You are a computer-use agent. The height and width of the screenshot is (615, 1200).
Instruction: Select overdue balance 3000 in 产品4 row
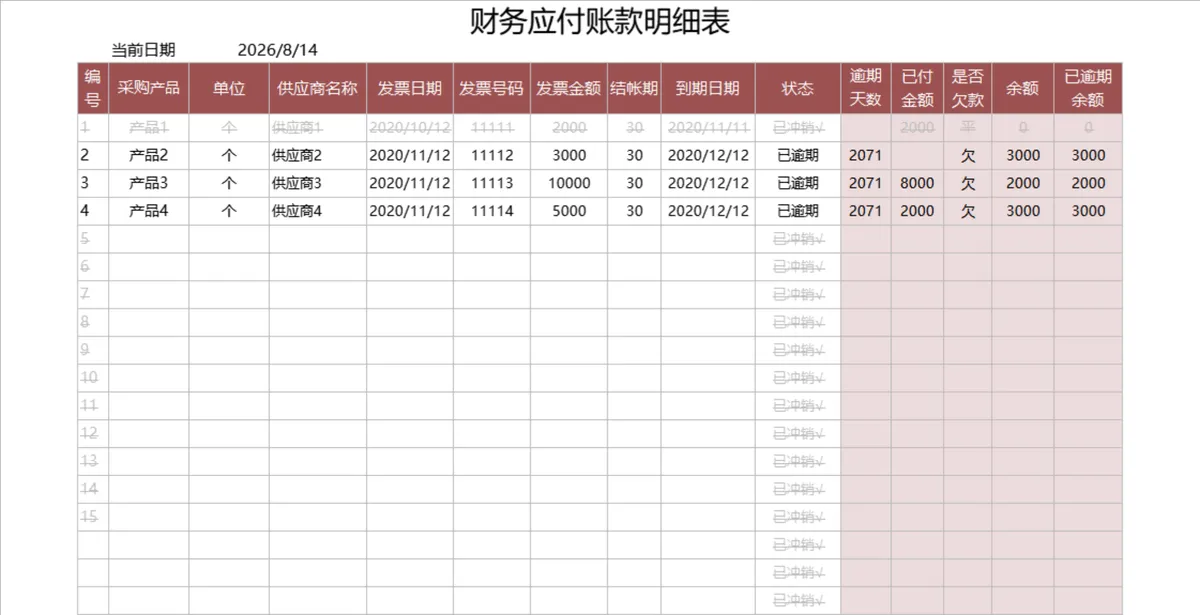pyautogui.click(x=1088, y=211)
